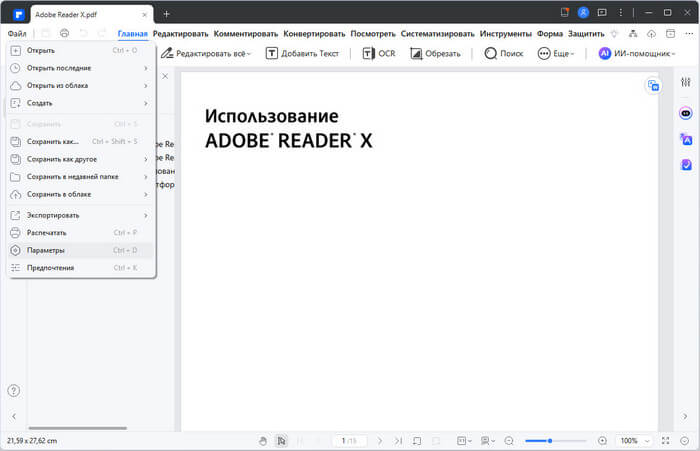Expand the right panel with the arrow
The image size is (700, 451).
click(685, 416)
